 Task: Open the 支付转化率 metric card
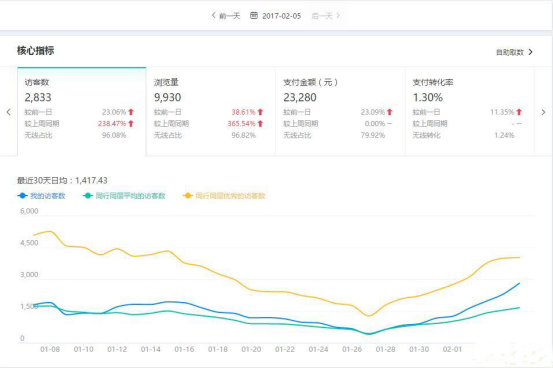(x=470, y=111)
